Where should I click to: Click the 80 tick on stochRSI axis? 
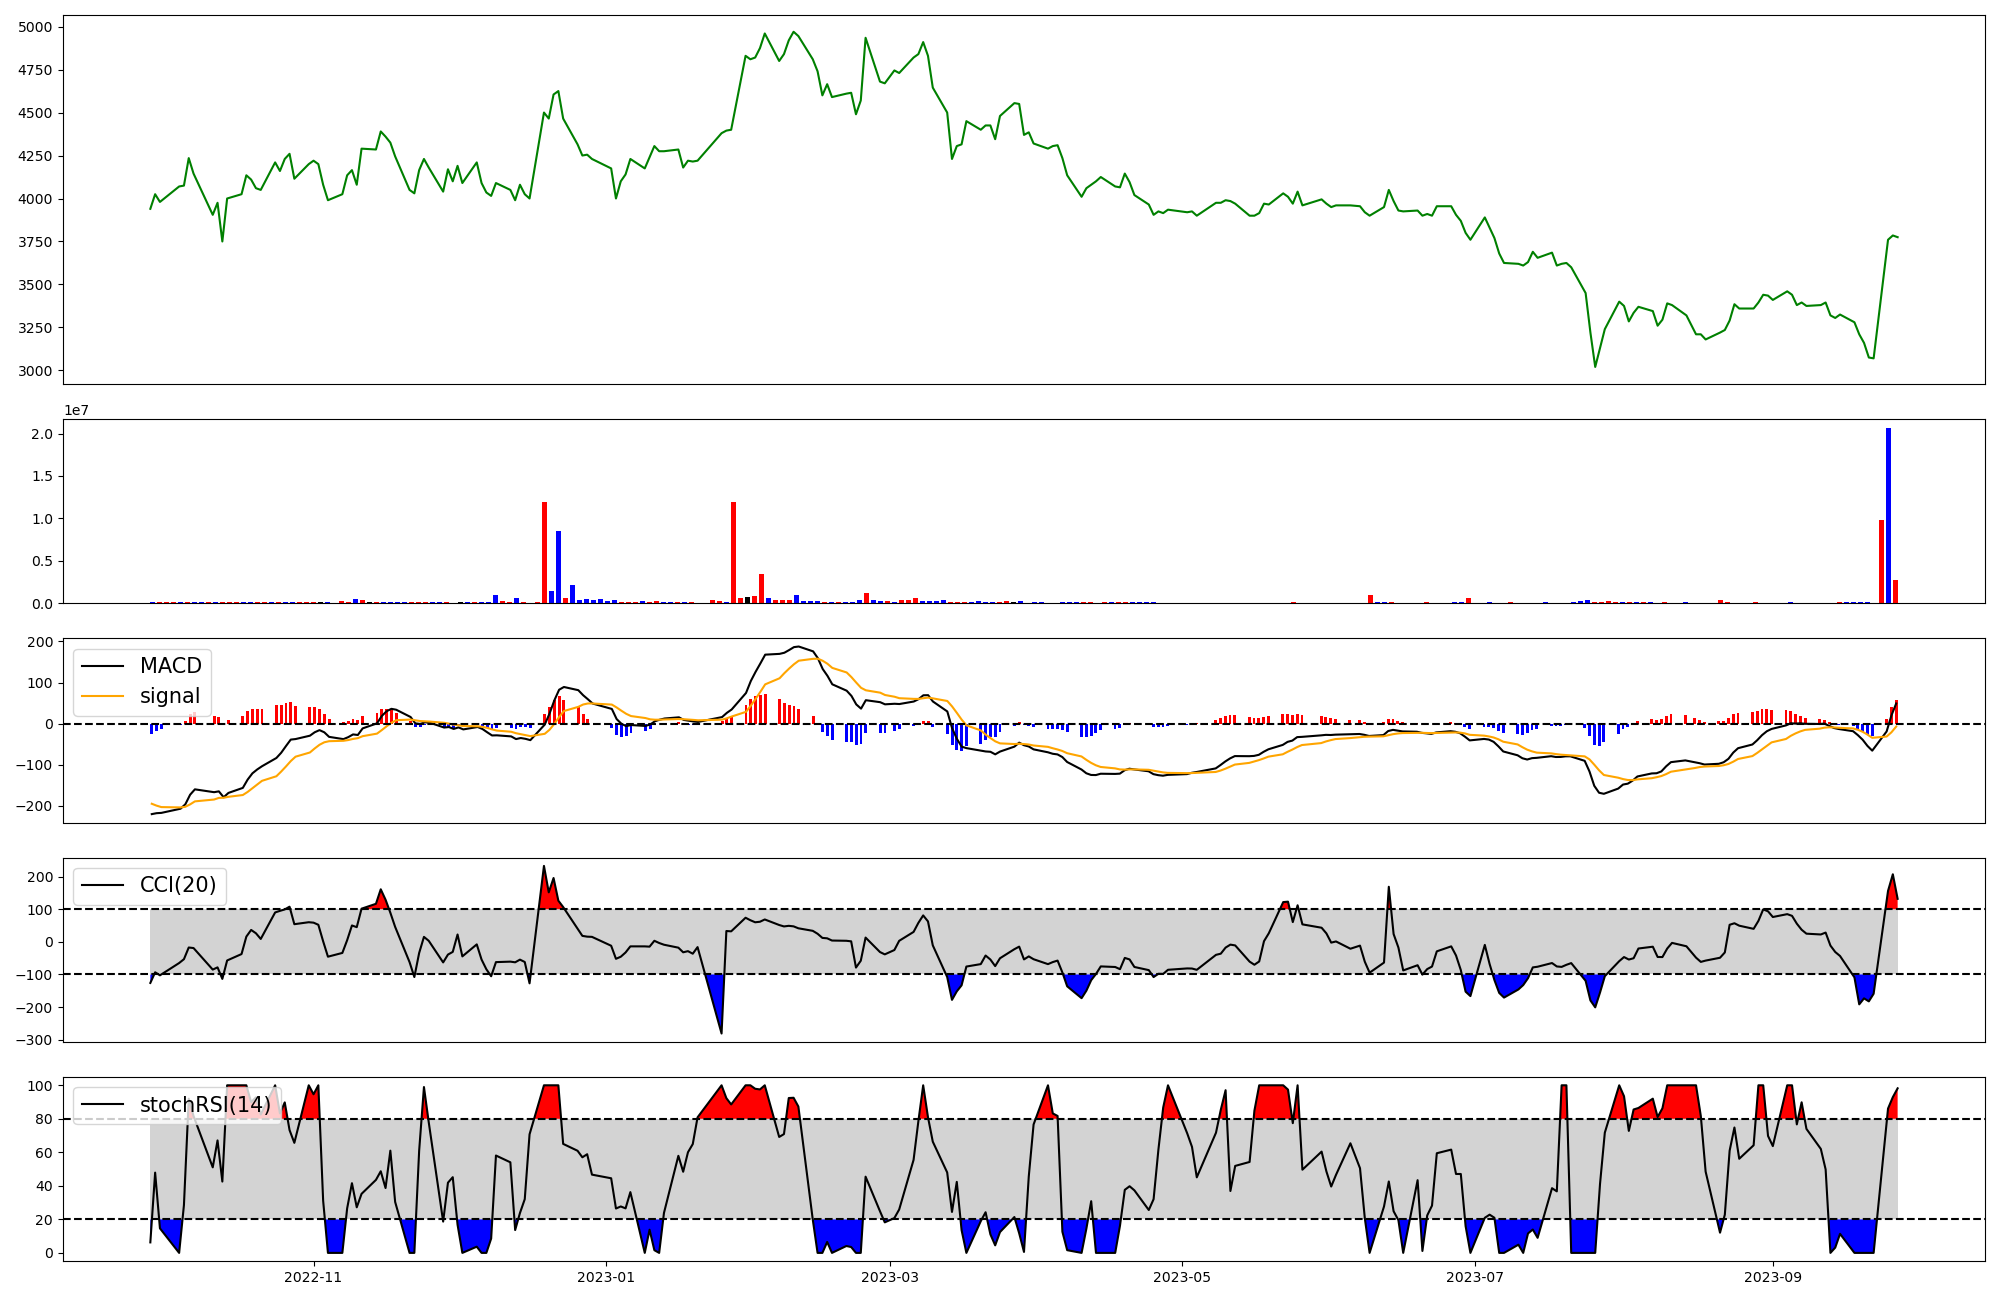pos(44,1119)
